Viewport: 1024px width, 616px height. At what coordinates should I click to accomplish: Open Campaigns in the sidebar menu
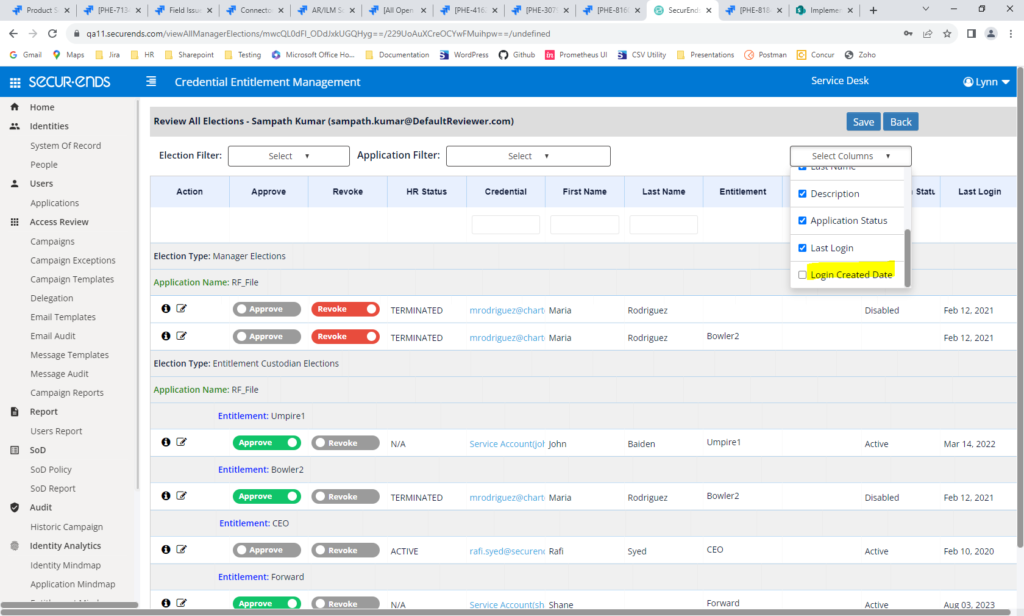point(52,241)
